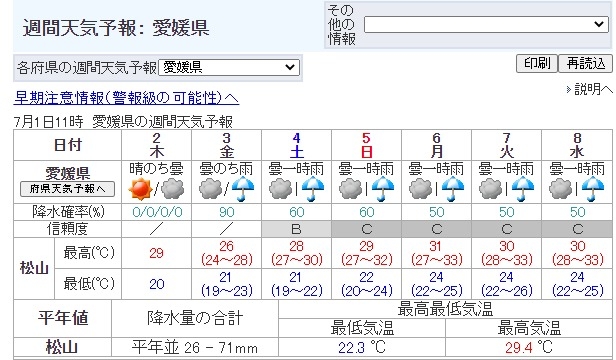Open the 早期注意情報(警報級の可能性)へ link
This screenshot has width=616, height=360.
point(126,98)
